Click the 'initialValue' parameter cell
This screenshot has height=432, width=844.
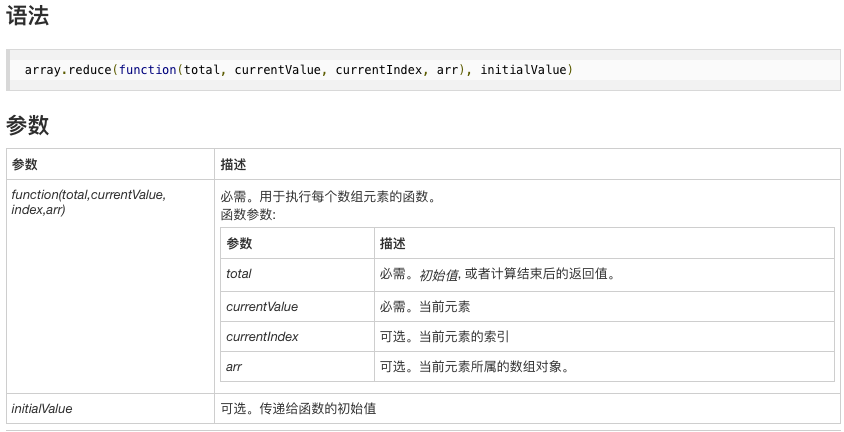click(110, 408)
